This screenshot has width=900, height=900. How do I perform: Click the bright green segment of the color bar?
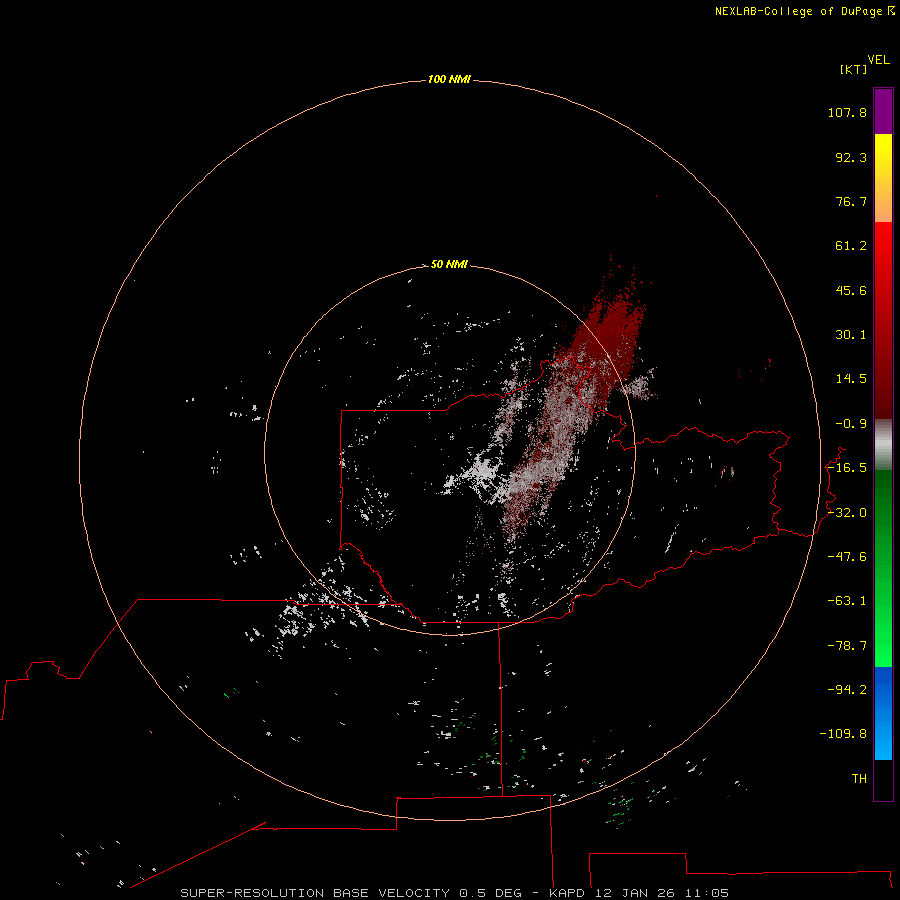pyautogui.click(x=883, y=631)
